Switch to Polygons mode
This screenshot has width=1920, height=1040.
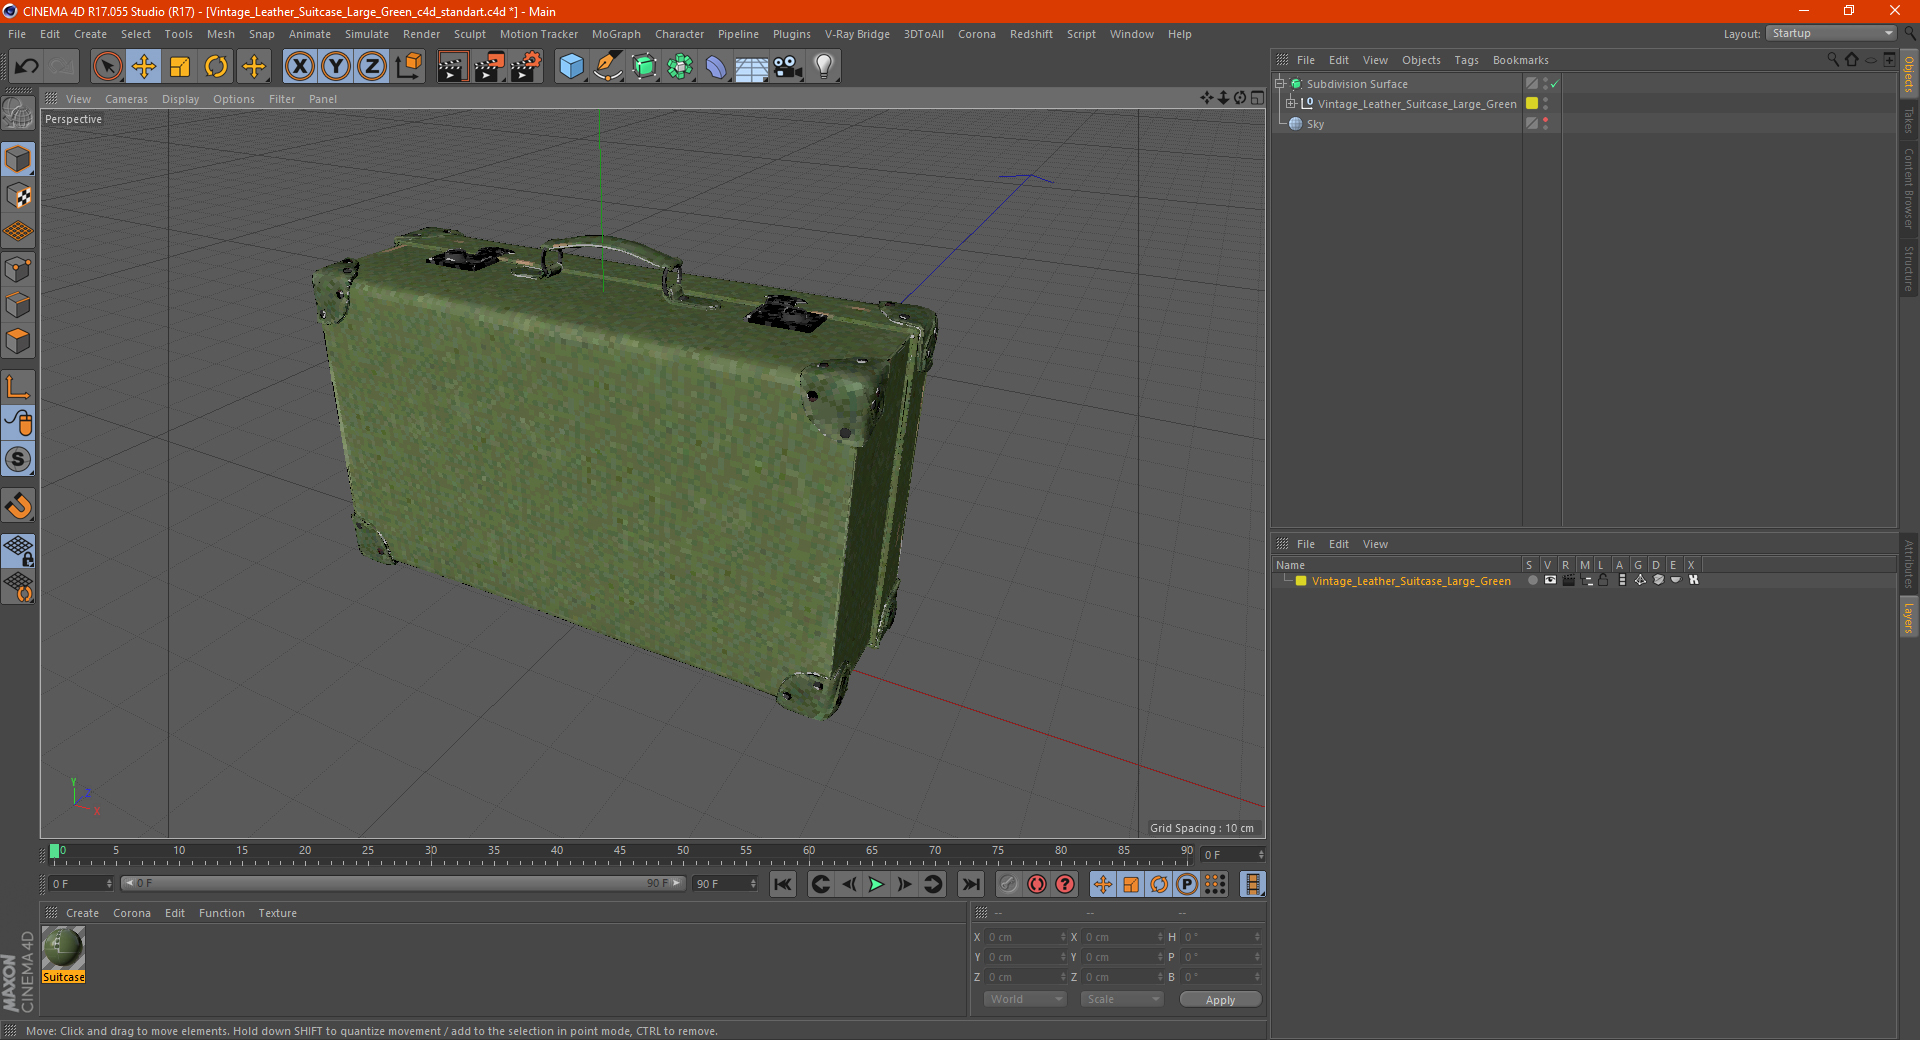(x=18, y=341)
